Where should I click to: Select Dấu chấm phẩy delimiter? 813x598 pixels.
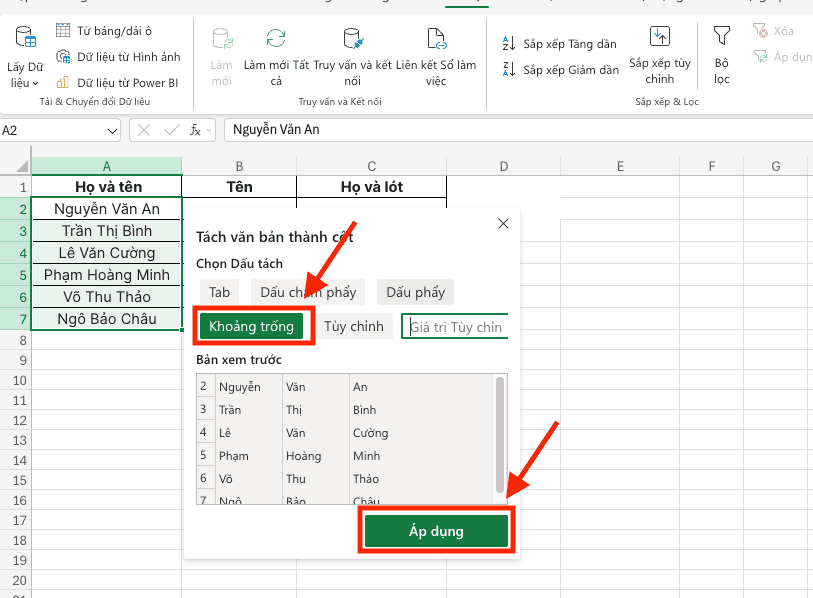[x=308, y=293]
